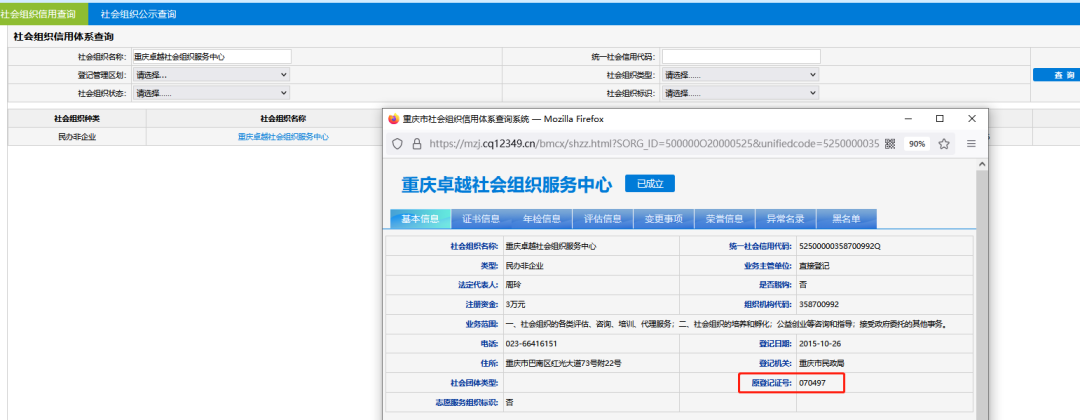This screenshot has height=420, width=1080.
Task: Switch to the 基本信息 tab
Action: coord(420,219)
